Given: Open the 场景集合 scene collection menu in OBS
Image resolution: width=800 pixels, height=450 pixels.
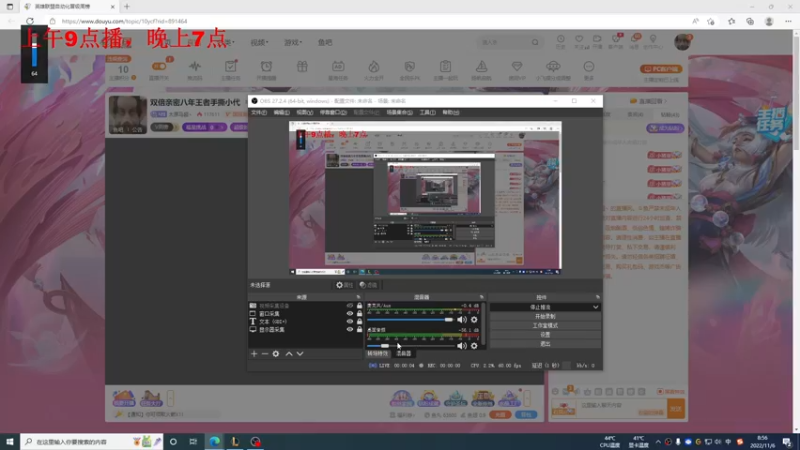Looking at the screenshot, I should click(x=399, y=112).
